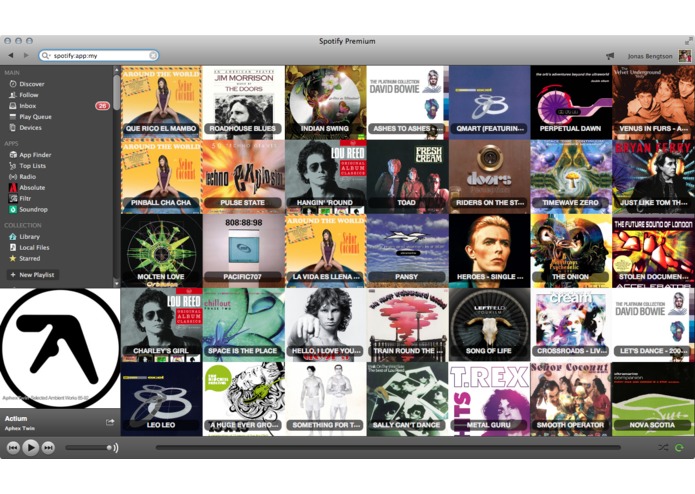This screenshot has width=695, height=494.
Task: Open Starred tracks
Action: click(x=29, y=258)
